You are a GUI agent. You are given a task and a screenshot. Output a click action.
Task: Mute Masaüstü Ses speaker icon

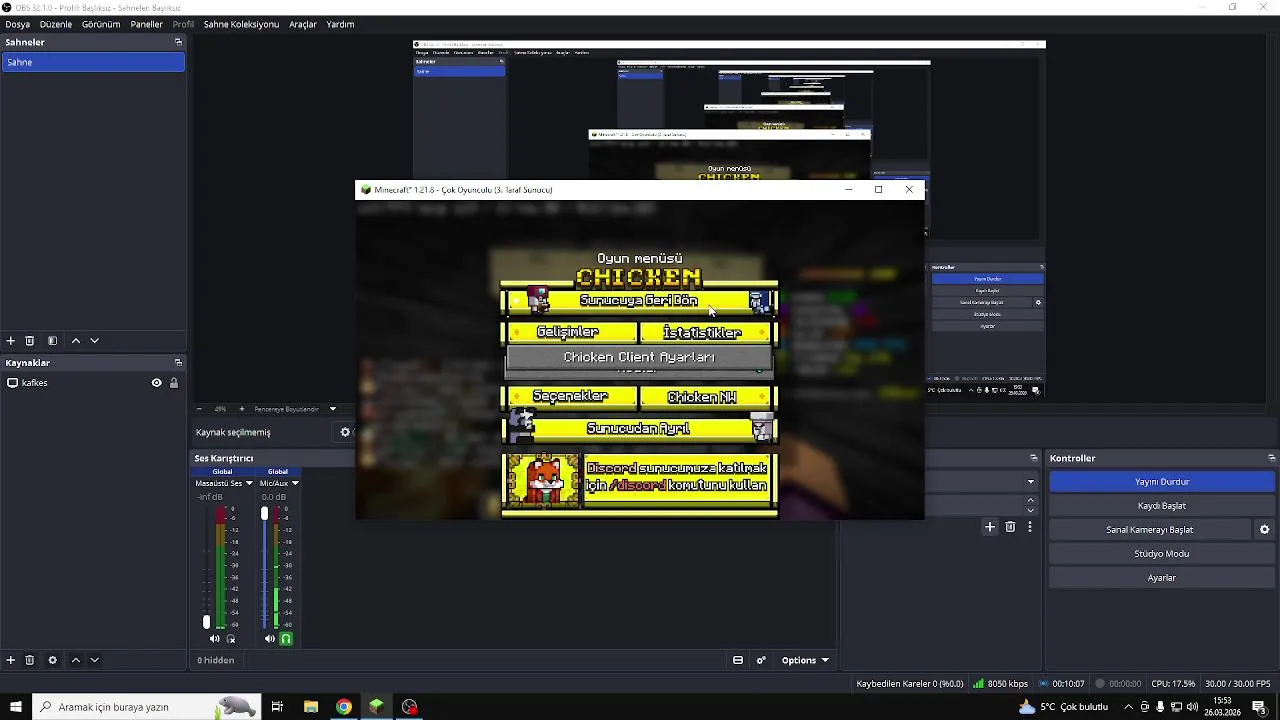214,639
